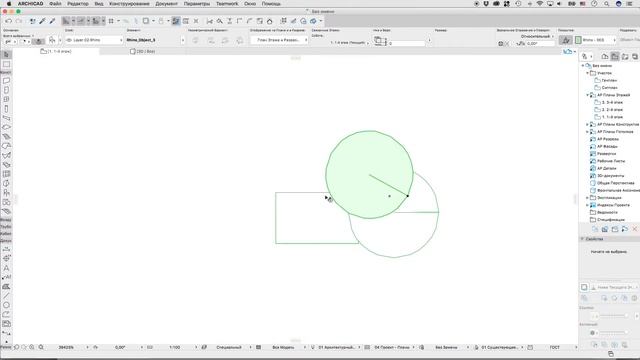Collapse the 'Участок' folder in navigator
This screenshot has height=360, width=640.
(588, 73)
